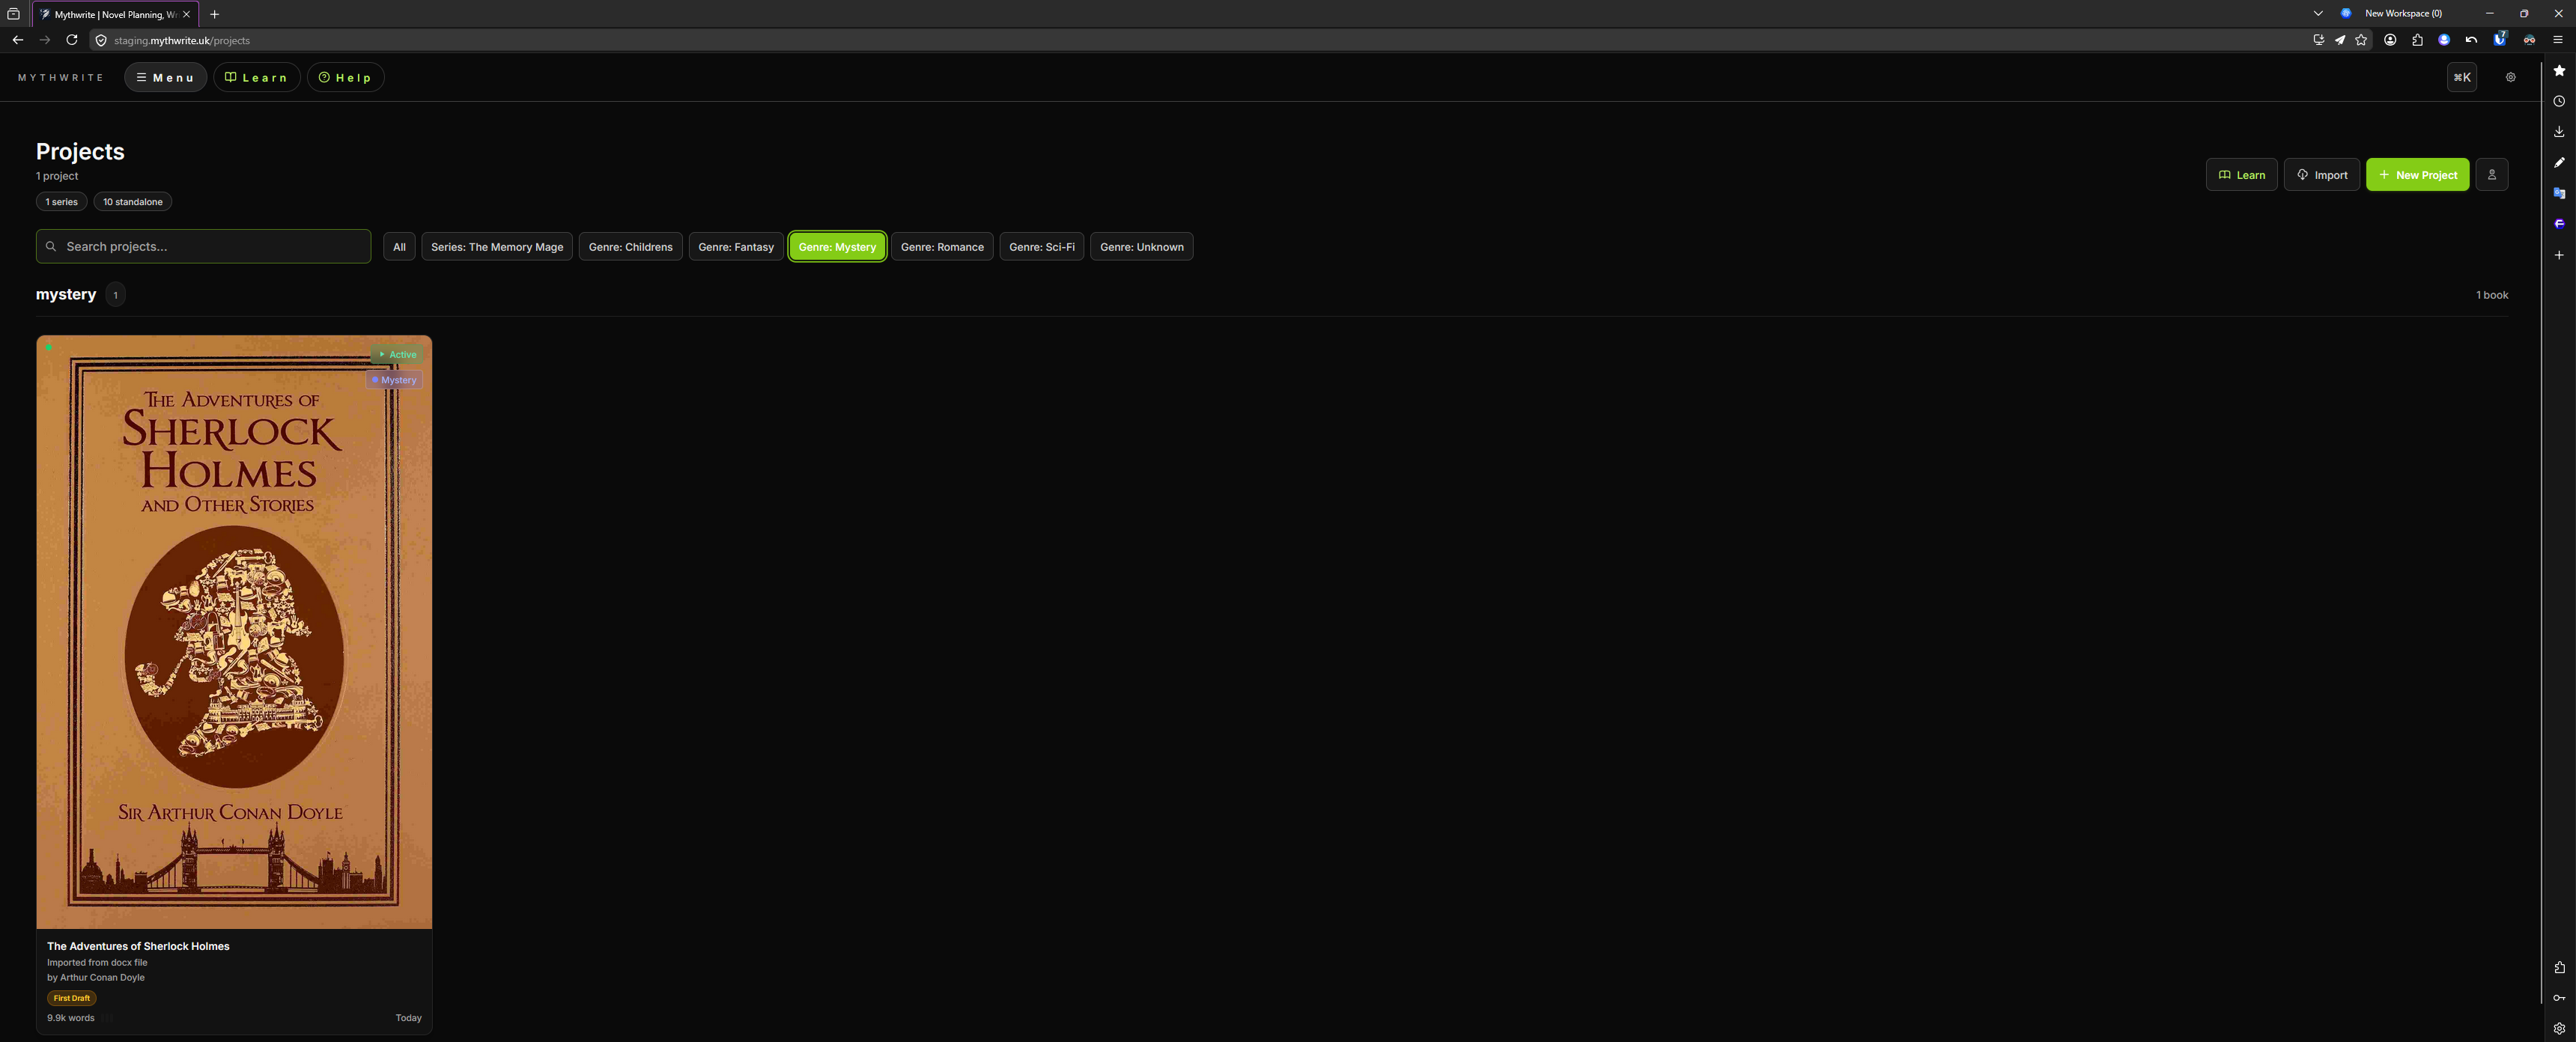Click the First Draft badge

(x=71, y=998)
